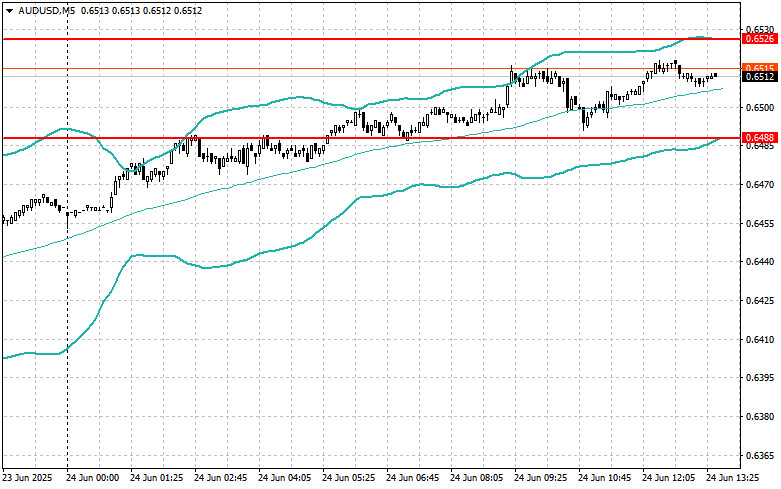Click the 24 Jun 01:25 time label
The image size is (781, 489).
156,478
